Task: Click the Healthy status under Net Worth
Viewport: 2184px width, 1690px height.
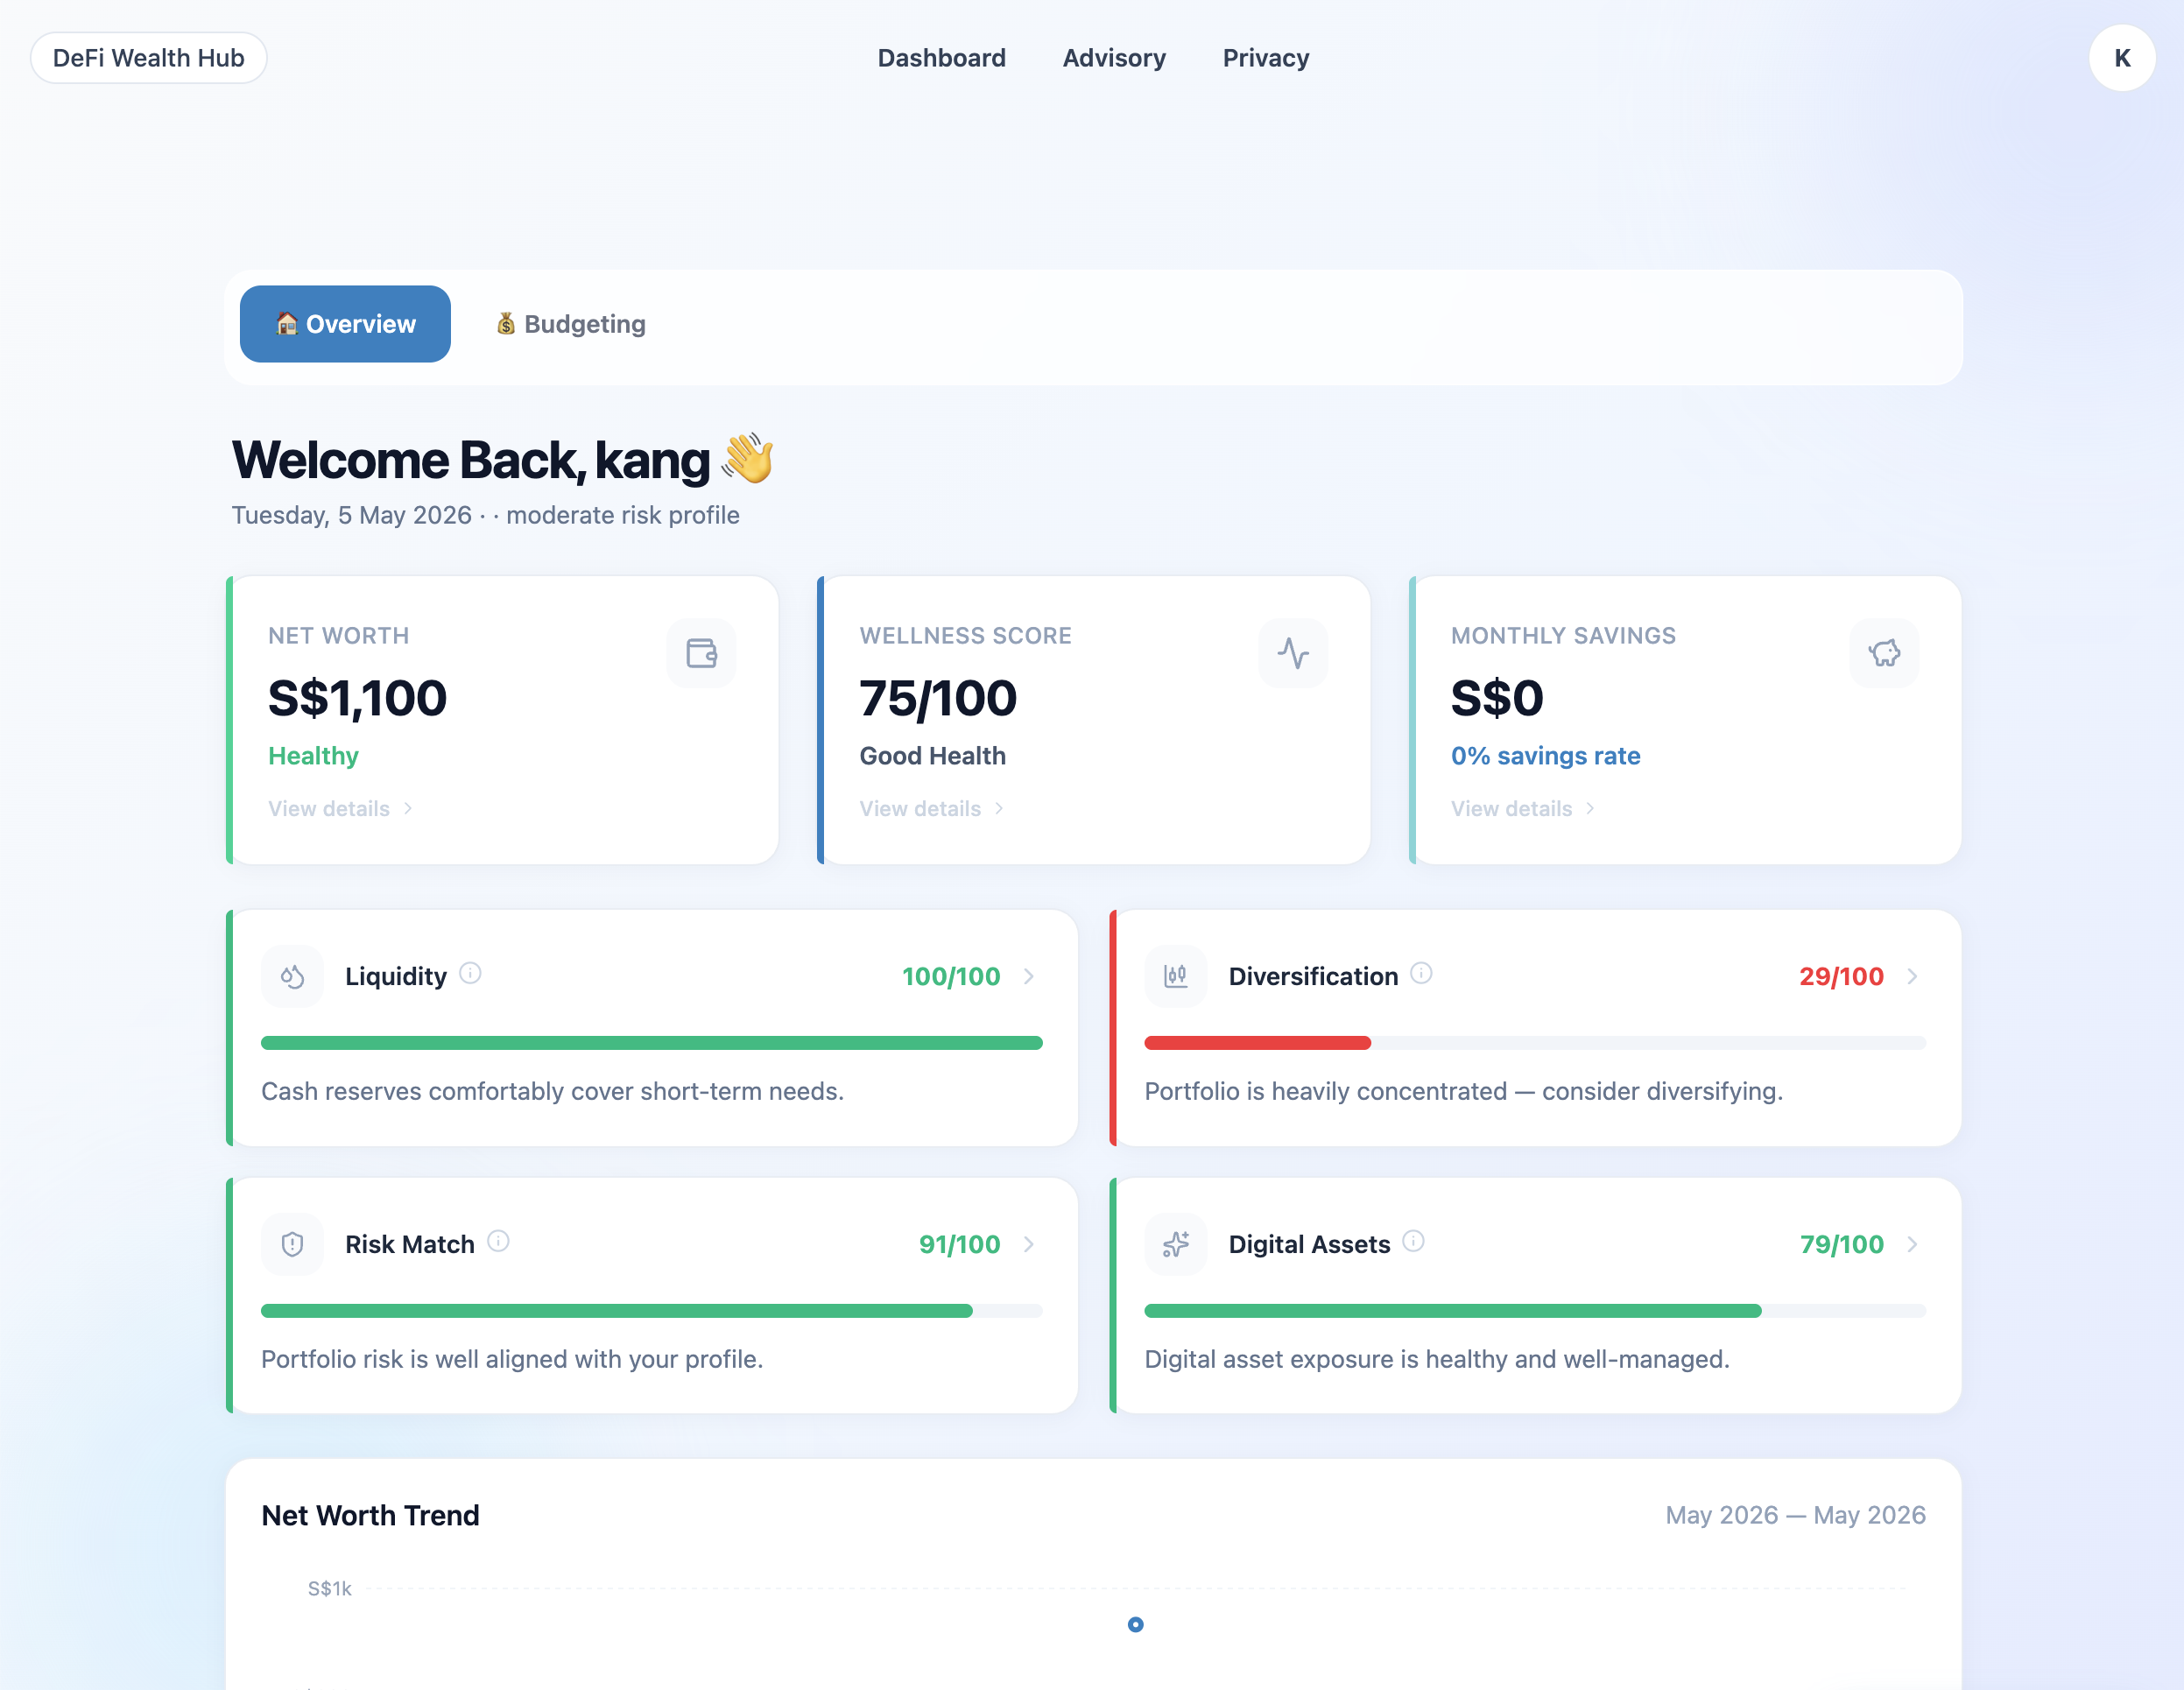Action: coord(313,756)
